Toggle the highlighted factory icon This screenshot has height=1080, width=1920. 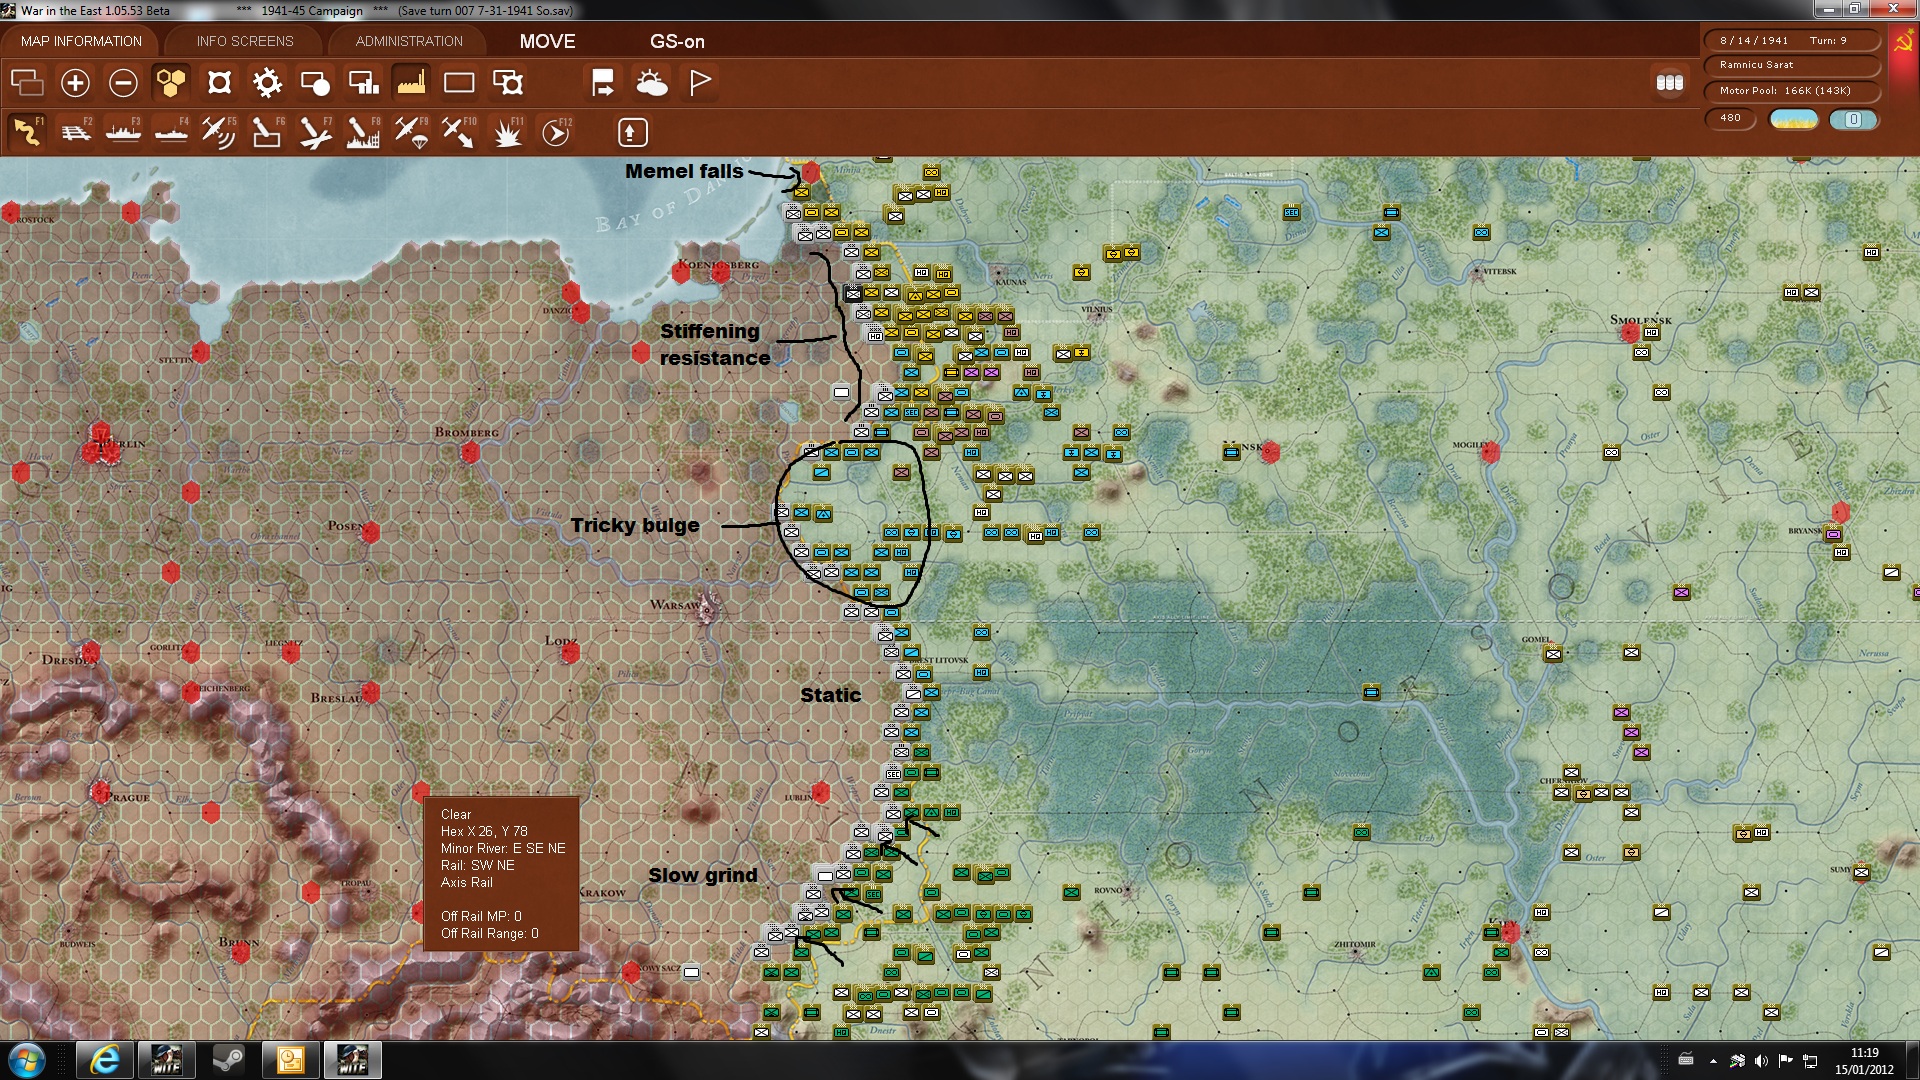(x=411, y=83)
